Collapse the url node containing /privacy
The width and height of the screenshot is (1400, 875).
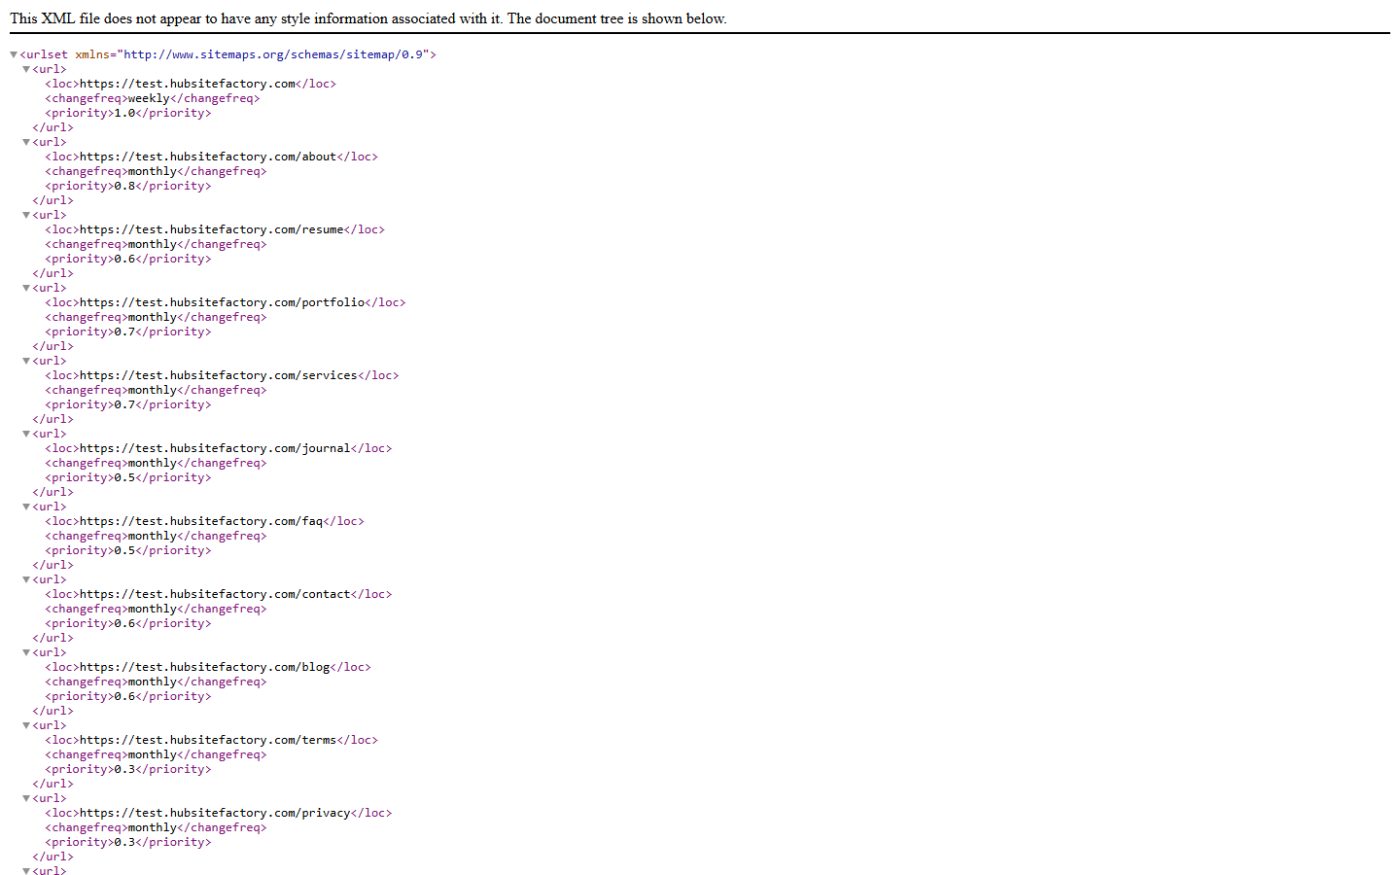[x=27, y=799]
